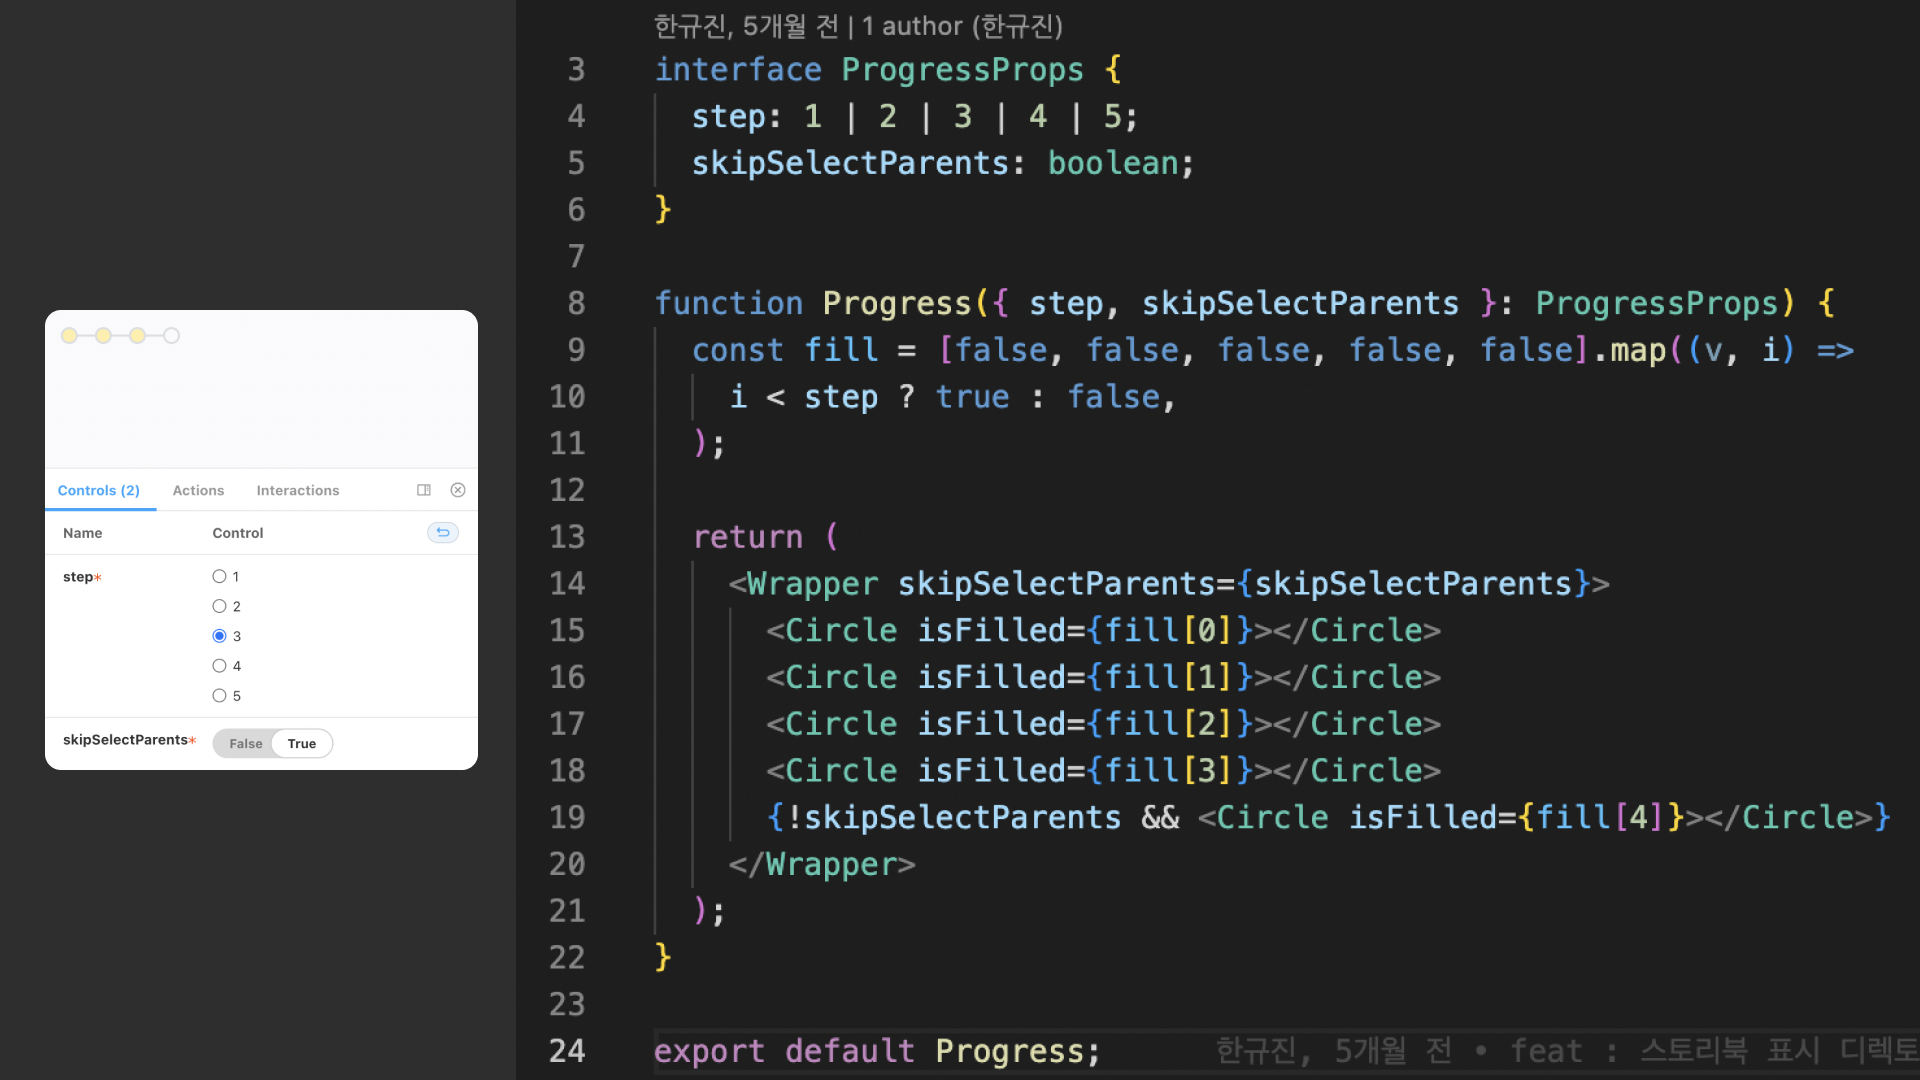The height and width of the screenshot is (1080, 1920).
Task: Set skipSelectParents to True
Action: [302, 743]
